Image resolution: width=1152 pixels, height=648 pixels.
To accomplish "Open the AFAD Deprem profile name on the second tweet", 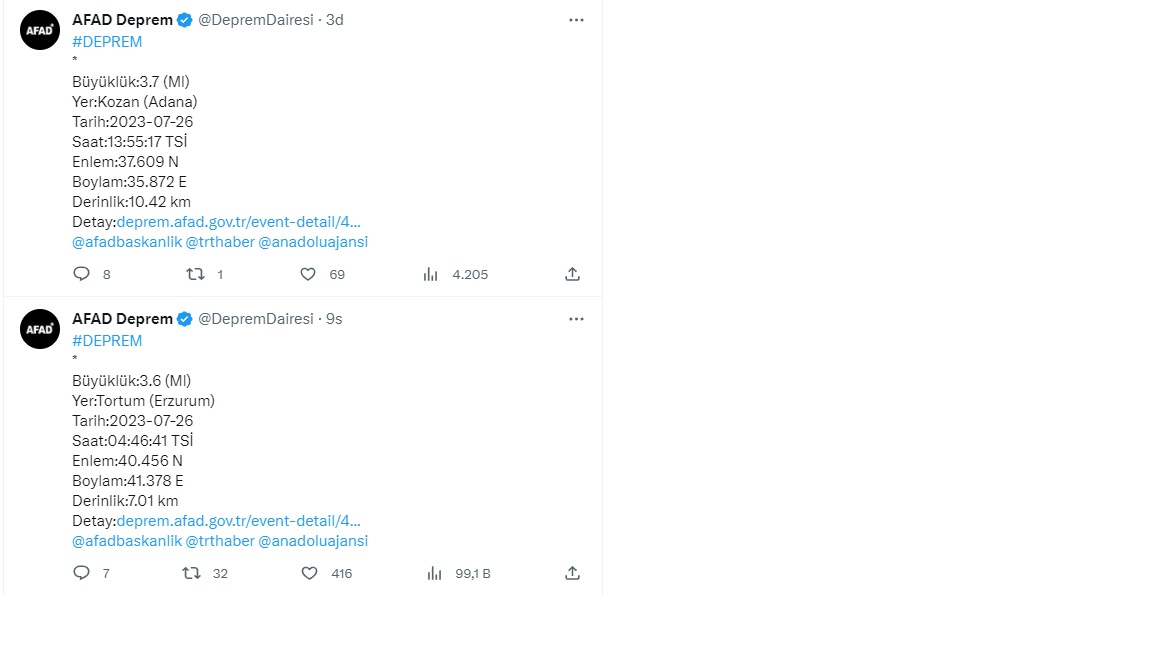I will tap(122, 319).
